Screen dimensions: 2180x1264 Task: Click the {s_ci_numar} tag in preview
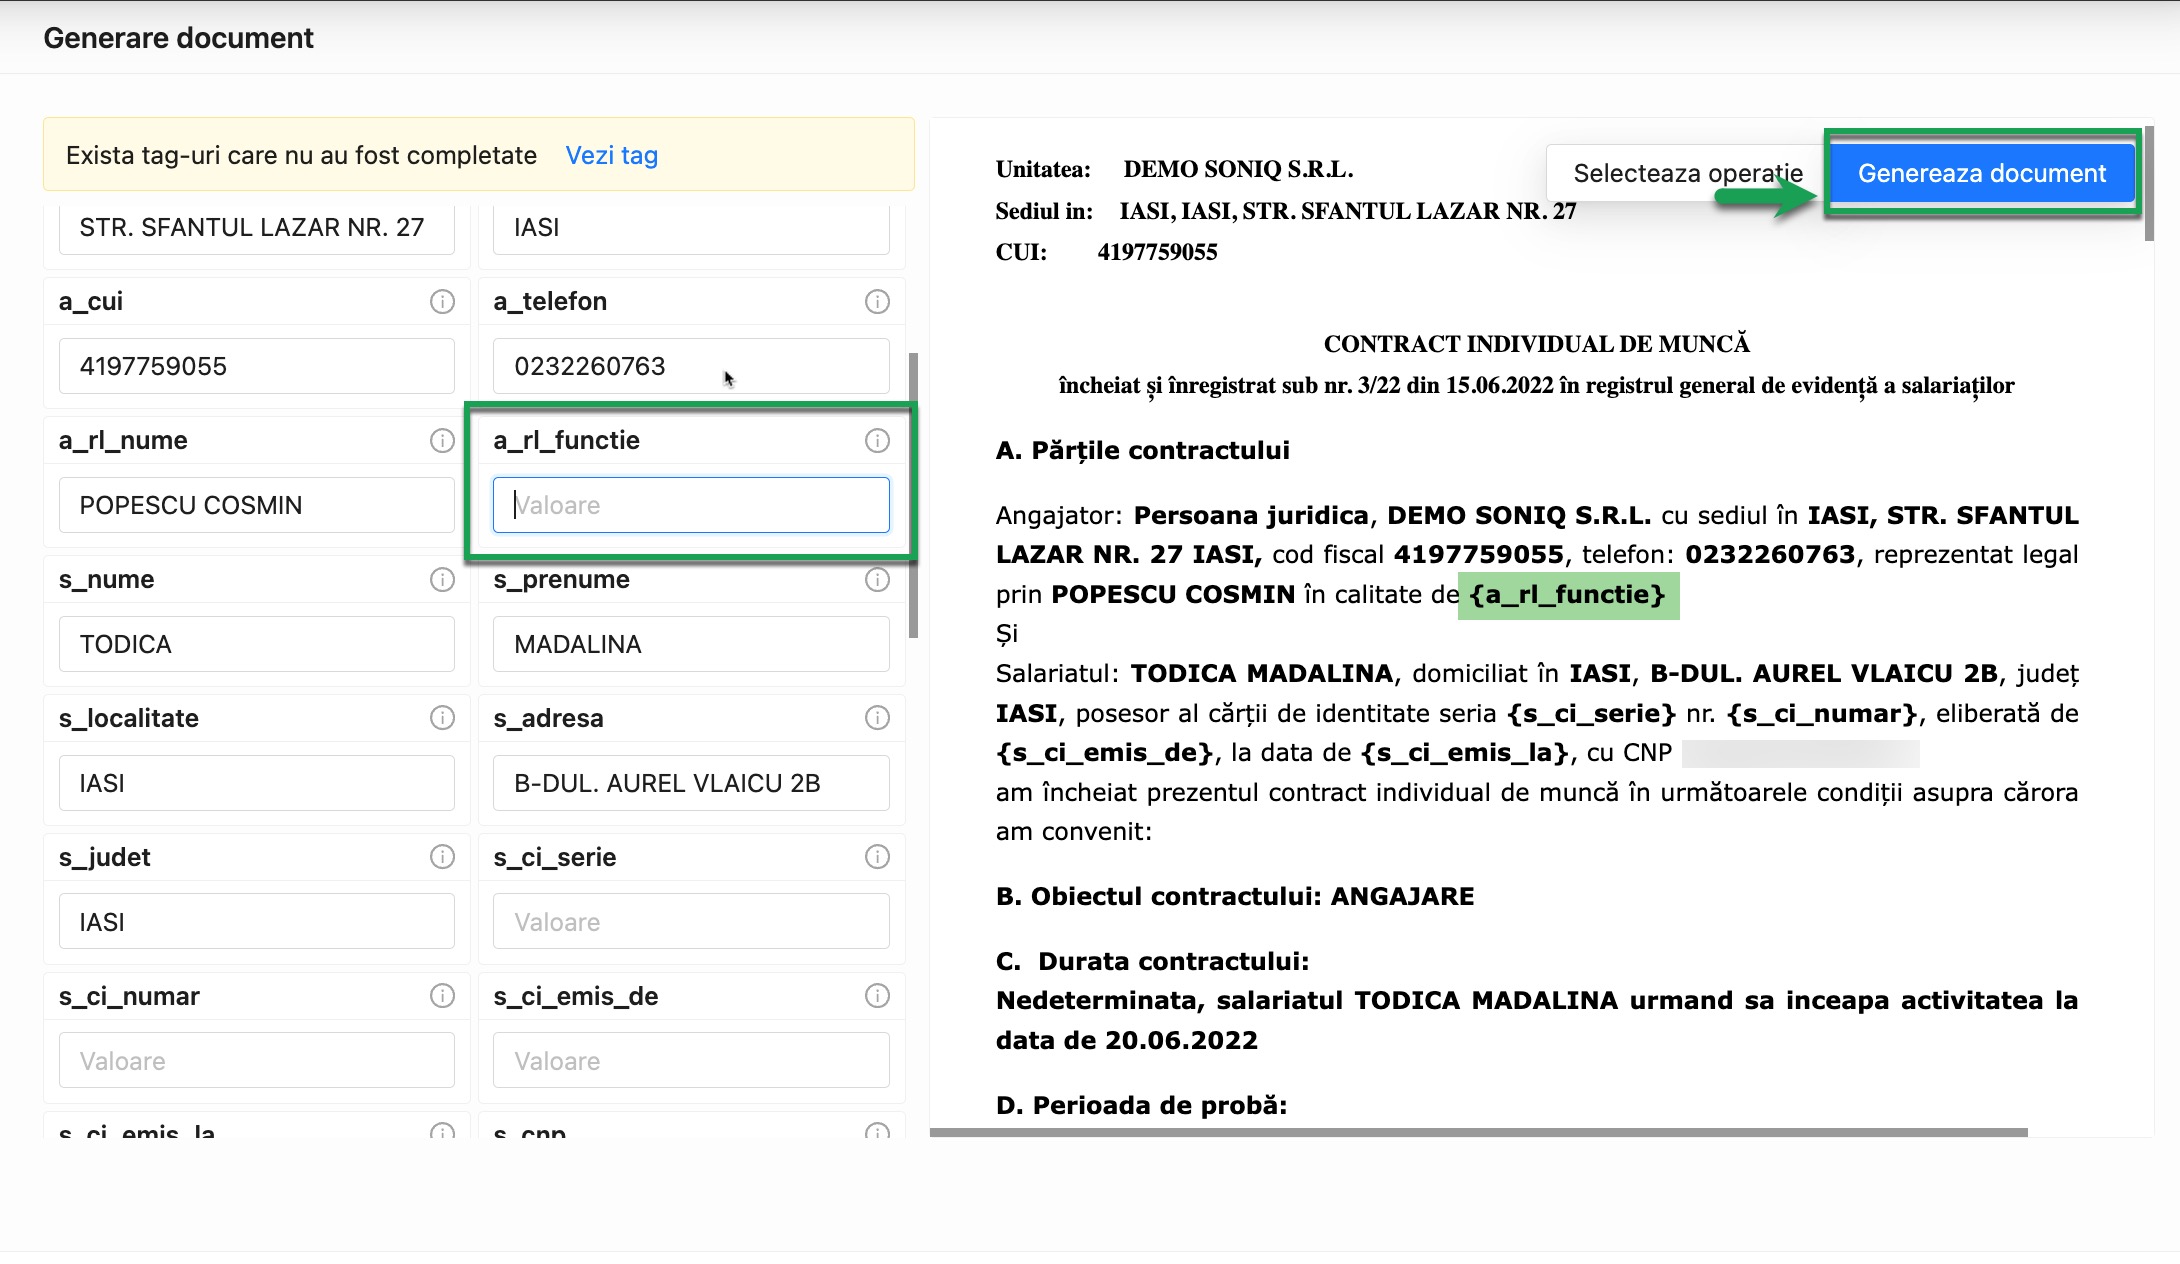[1823, 713]
